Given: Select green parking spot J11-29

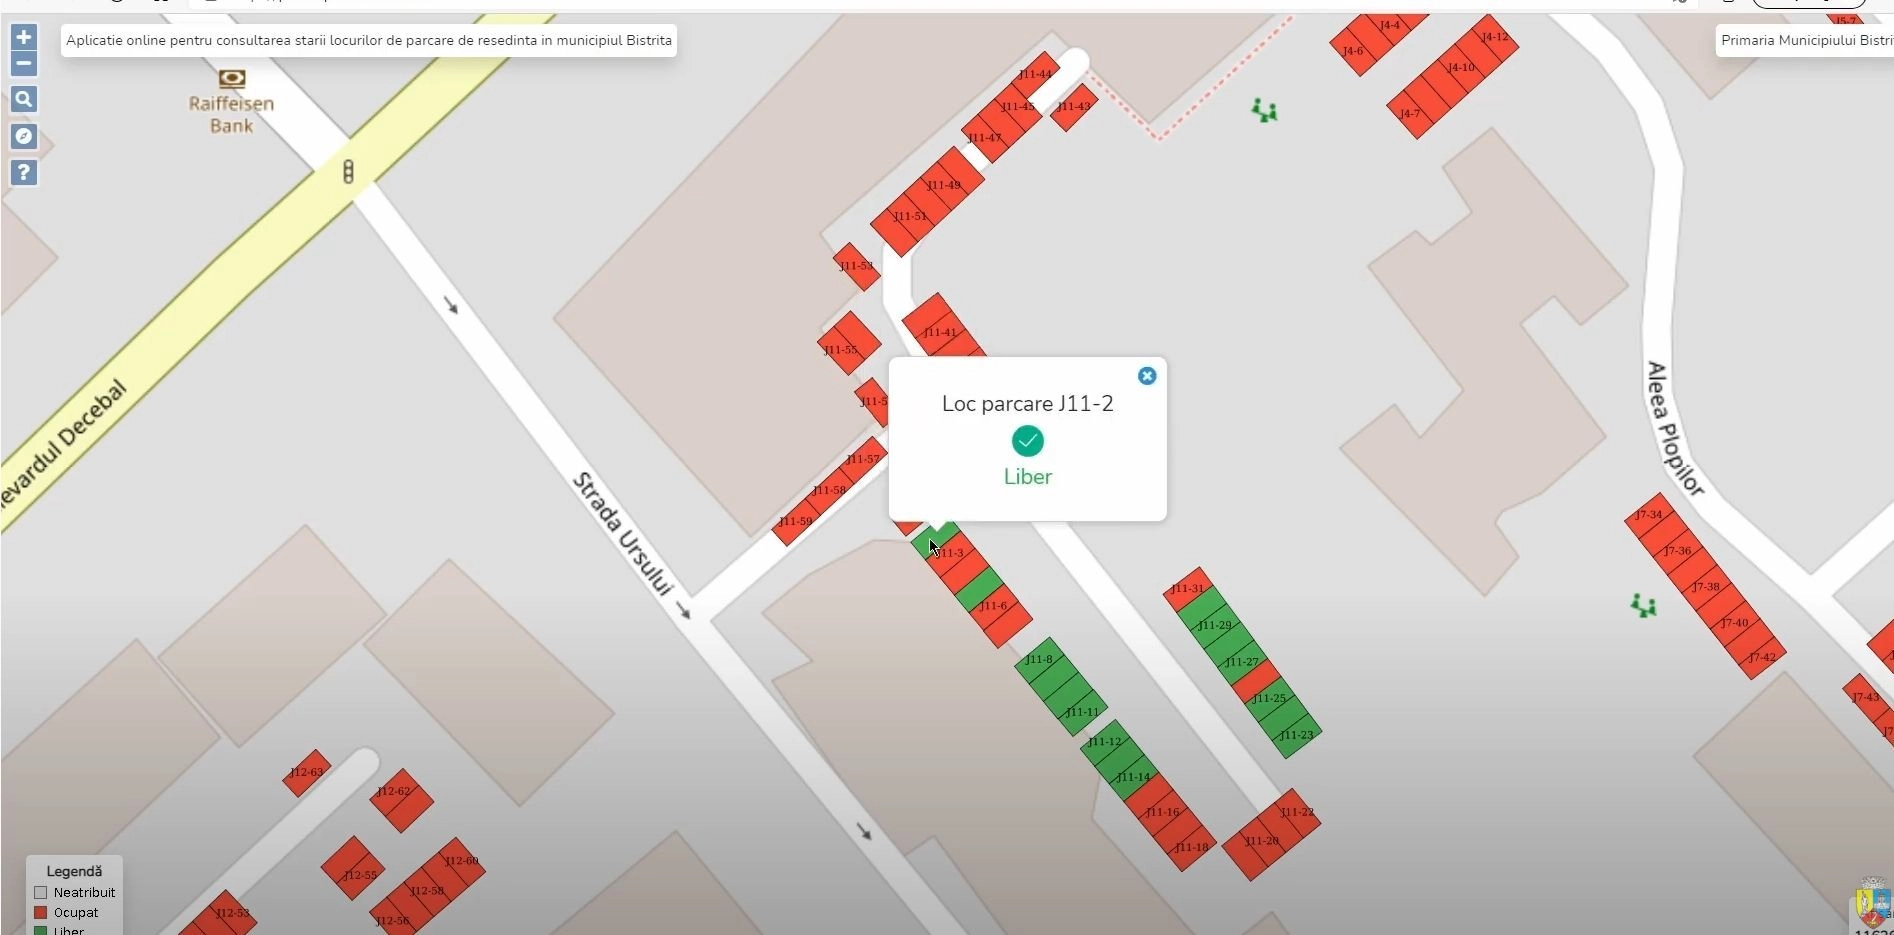Looking at the screenshot, I should tap(1215, 626).
